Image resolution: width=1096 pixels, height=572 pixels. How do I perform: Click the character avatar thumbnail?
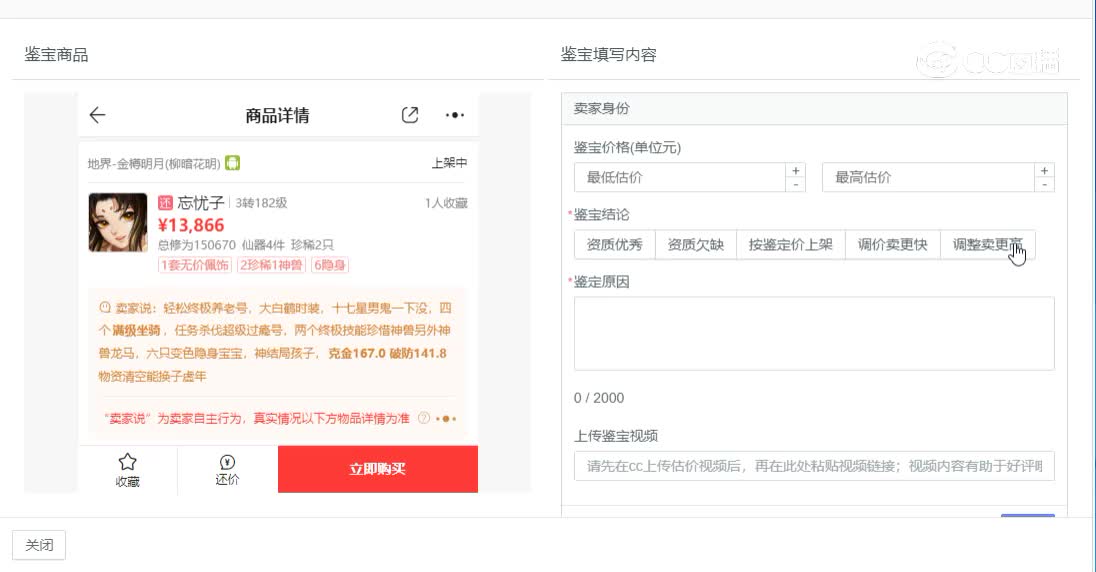tap(118, 222)
